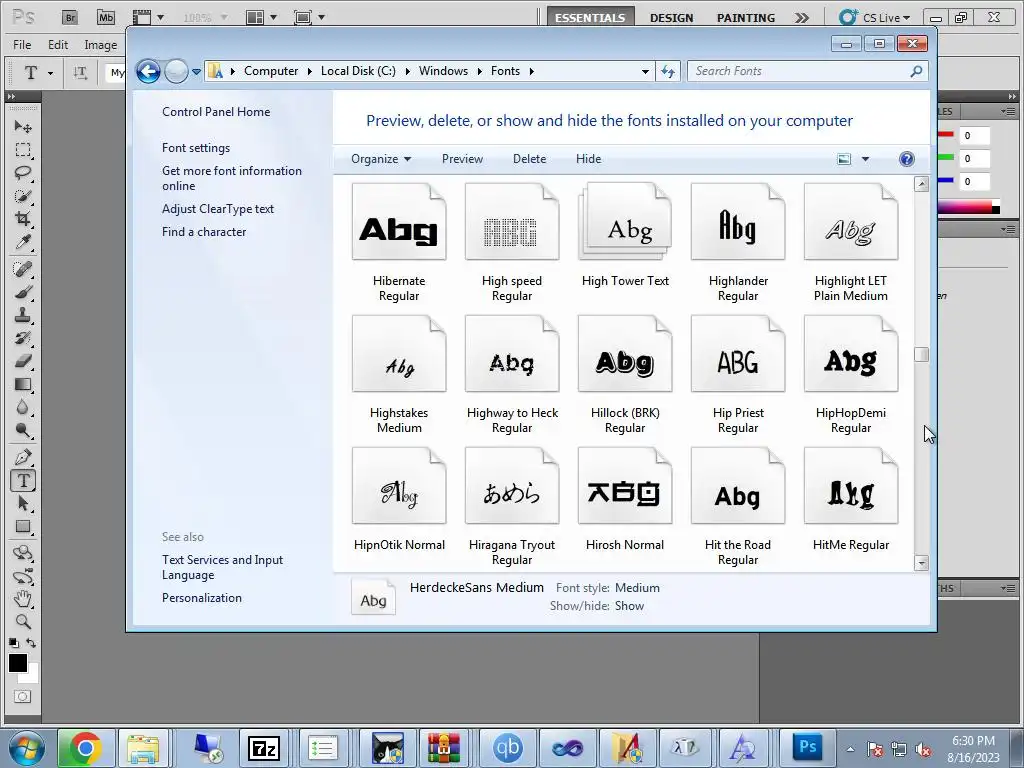Image resolution: width=1024 pixels, height=768 pixels.
Task: Open recent pages dropdown next to navigation arrows
Action: coord(196,72)
